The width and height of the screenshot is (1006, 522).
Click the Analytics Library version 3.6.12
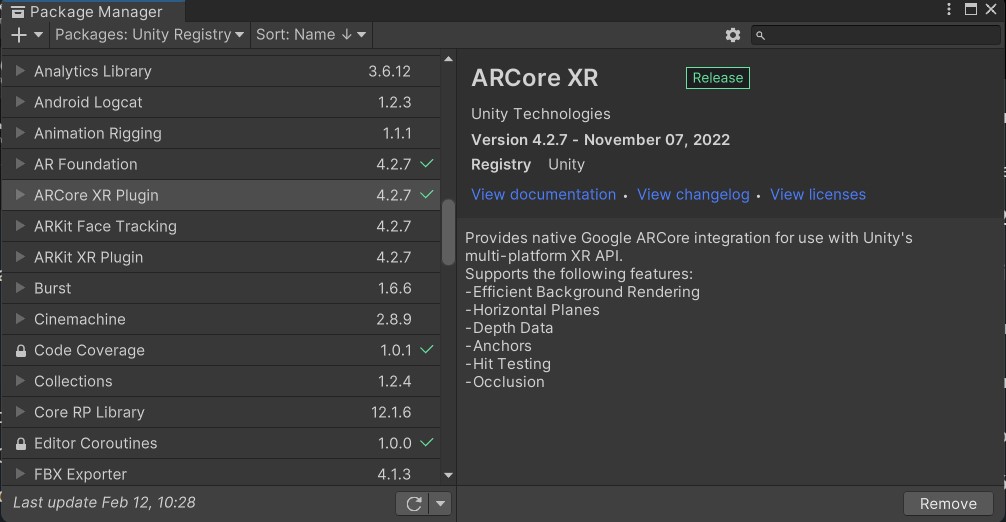(x=389, y=71)
